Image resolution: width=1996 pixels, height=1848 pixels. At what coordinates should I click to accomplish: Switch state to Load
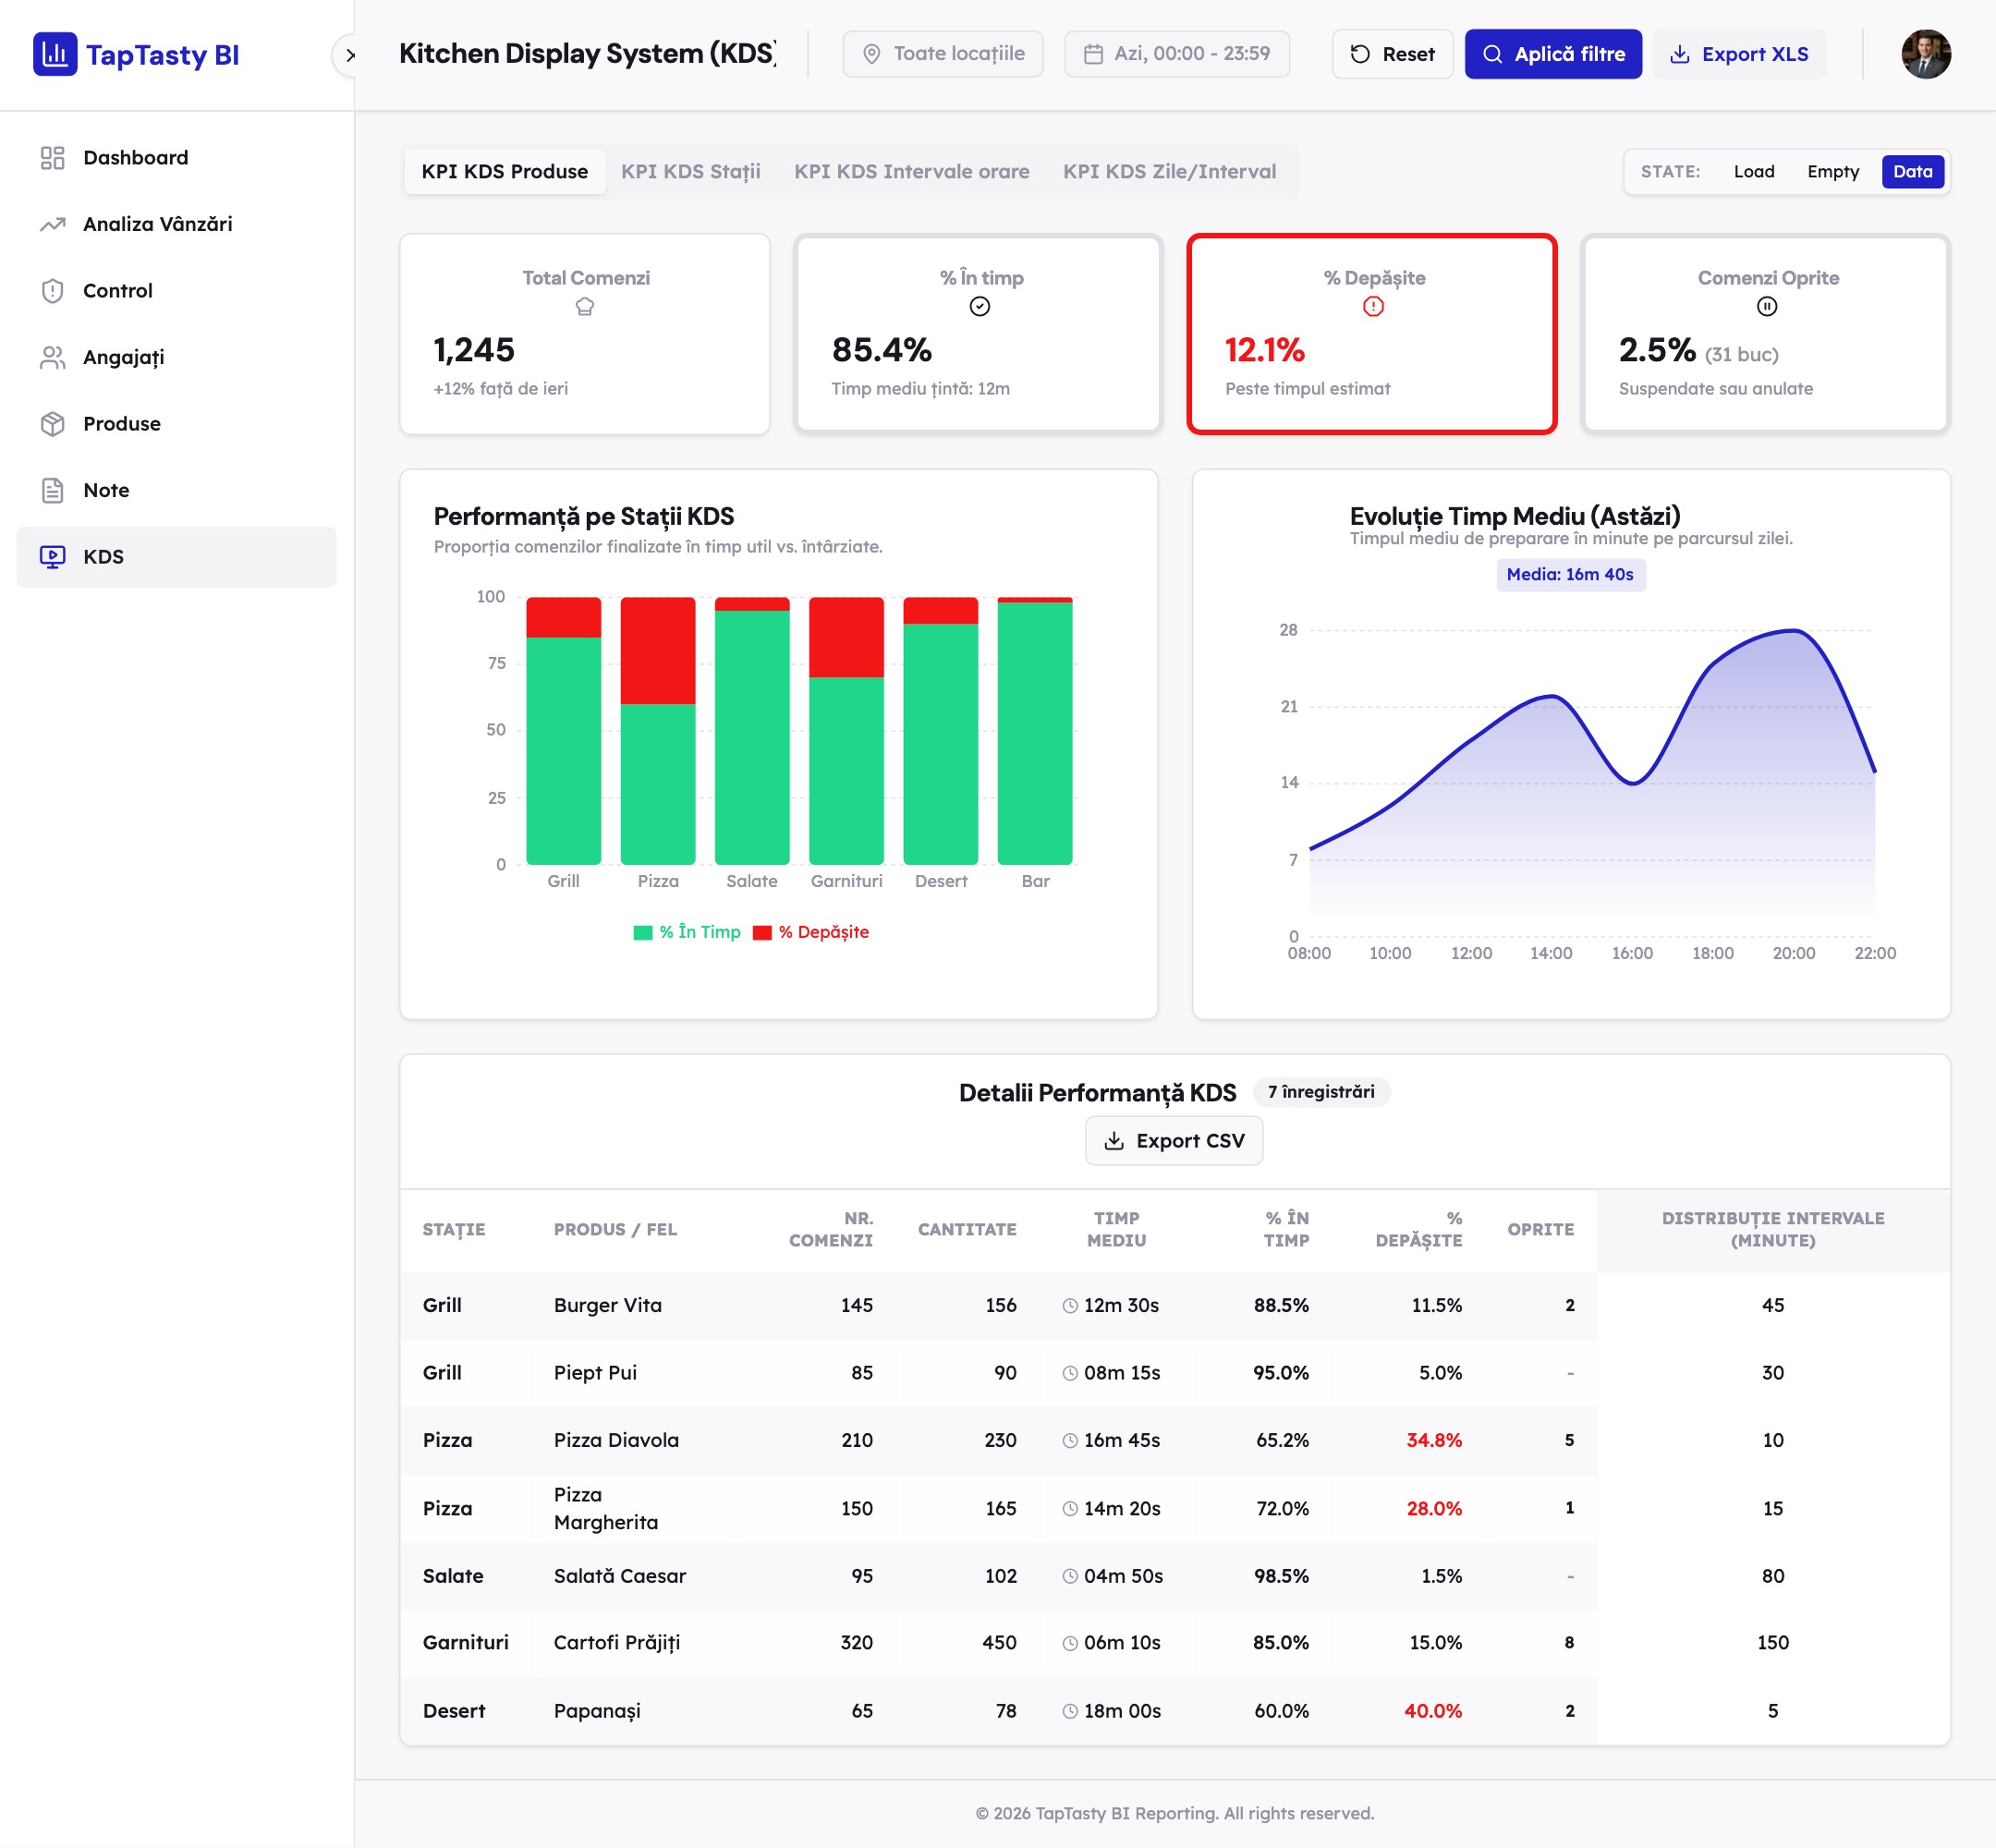[x=1754, y=172]
